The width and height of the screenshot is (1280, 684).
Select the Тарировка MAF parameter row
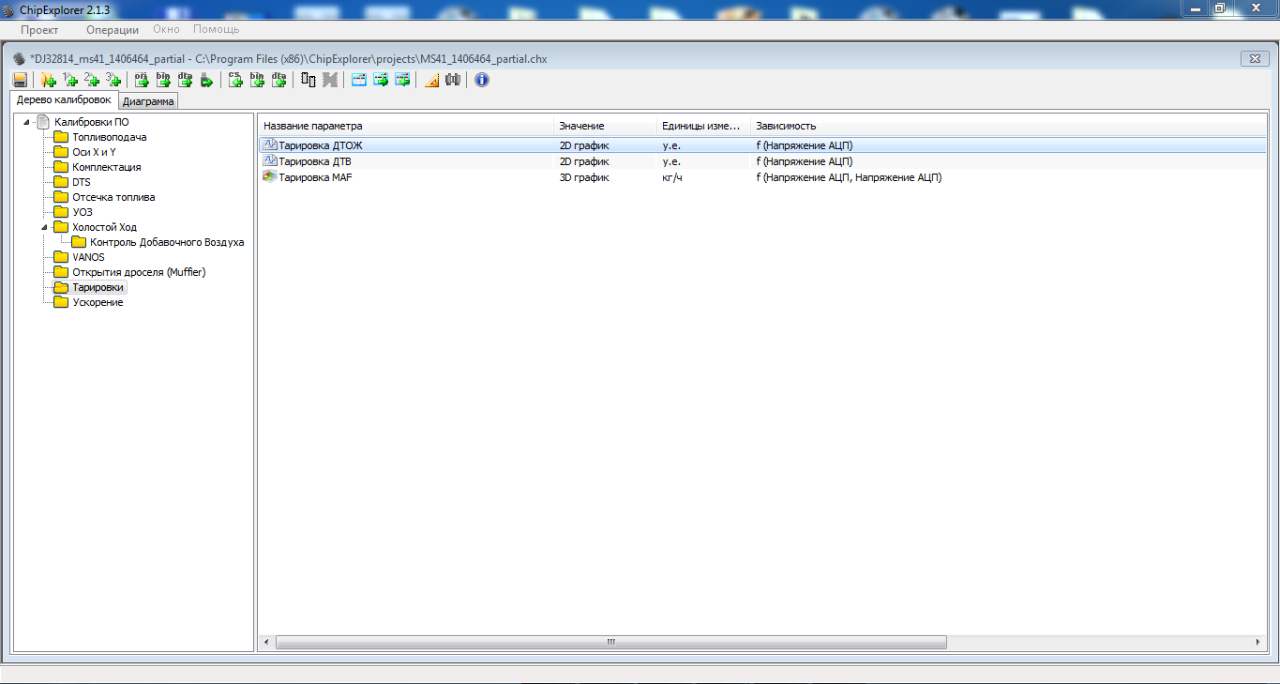pos(315,177)
